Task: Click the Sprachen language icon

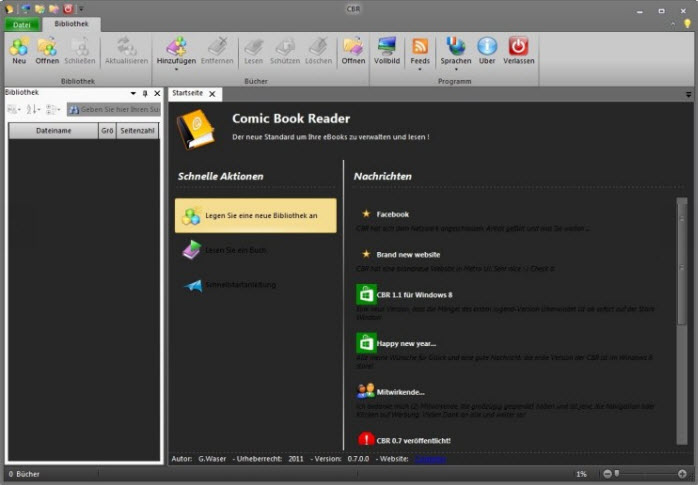Action: (x=456, y=47)
